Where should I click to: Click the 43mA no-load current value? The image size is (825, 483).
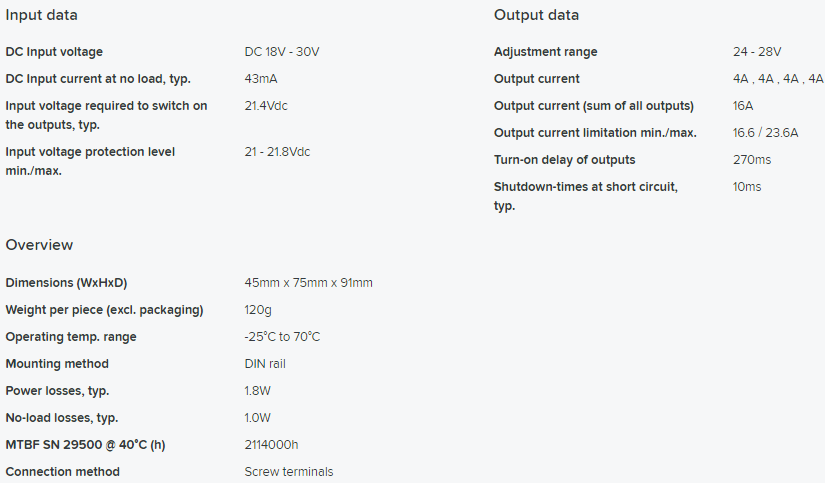tap(260, 79)
